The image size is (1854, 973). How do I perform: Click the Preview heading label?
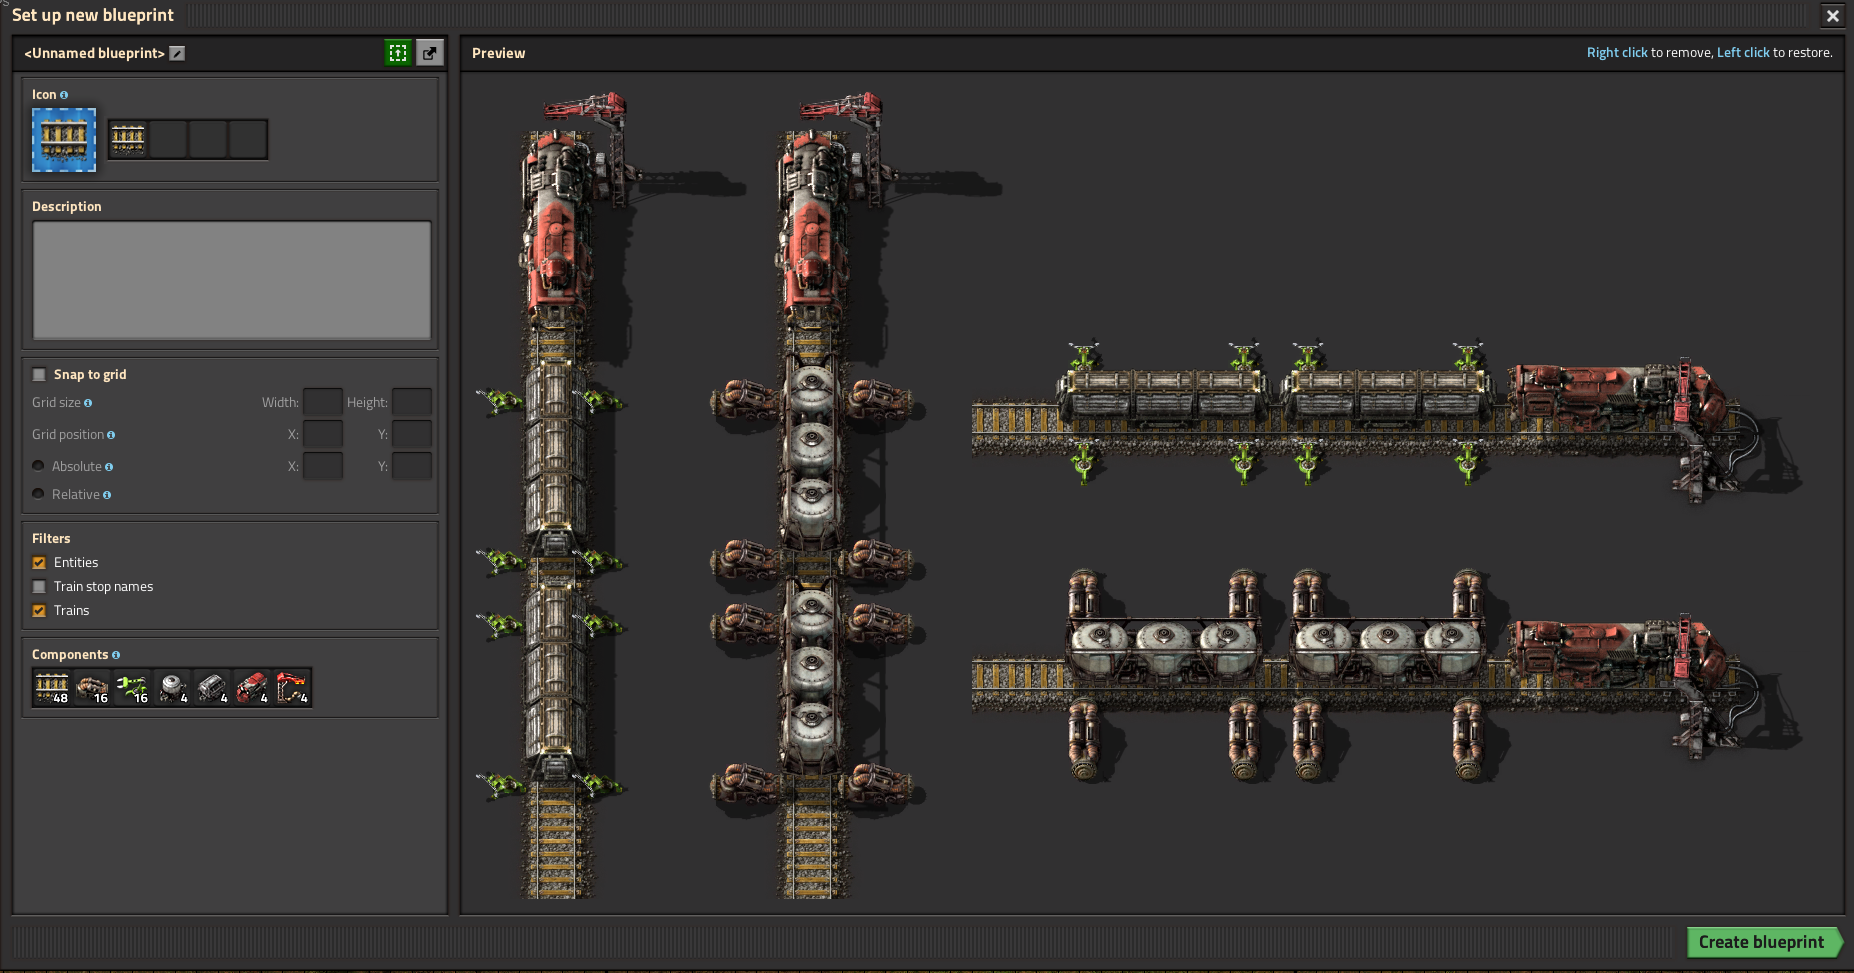pyautogui.click(x=498, y=53)
